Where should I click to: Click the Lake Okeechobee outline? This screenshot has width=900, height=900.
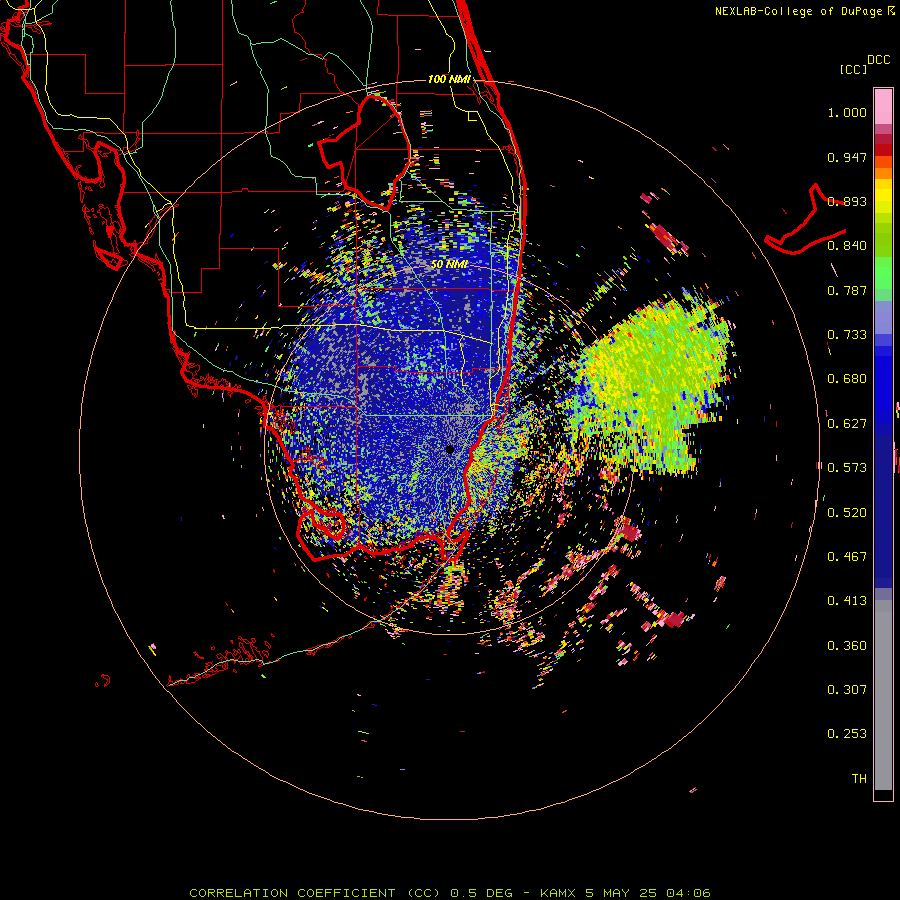364,152
